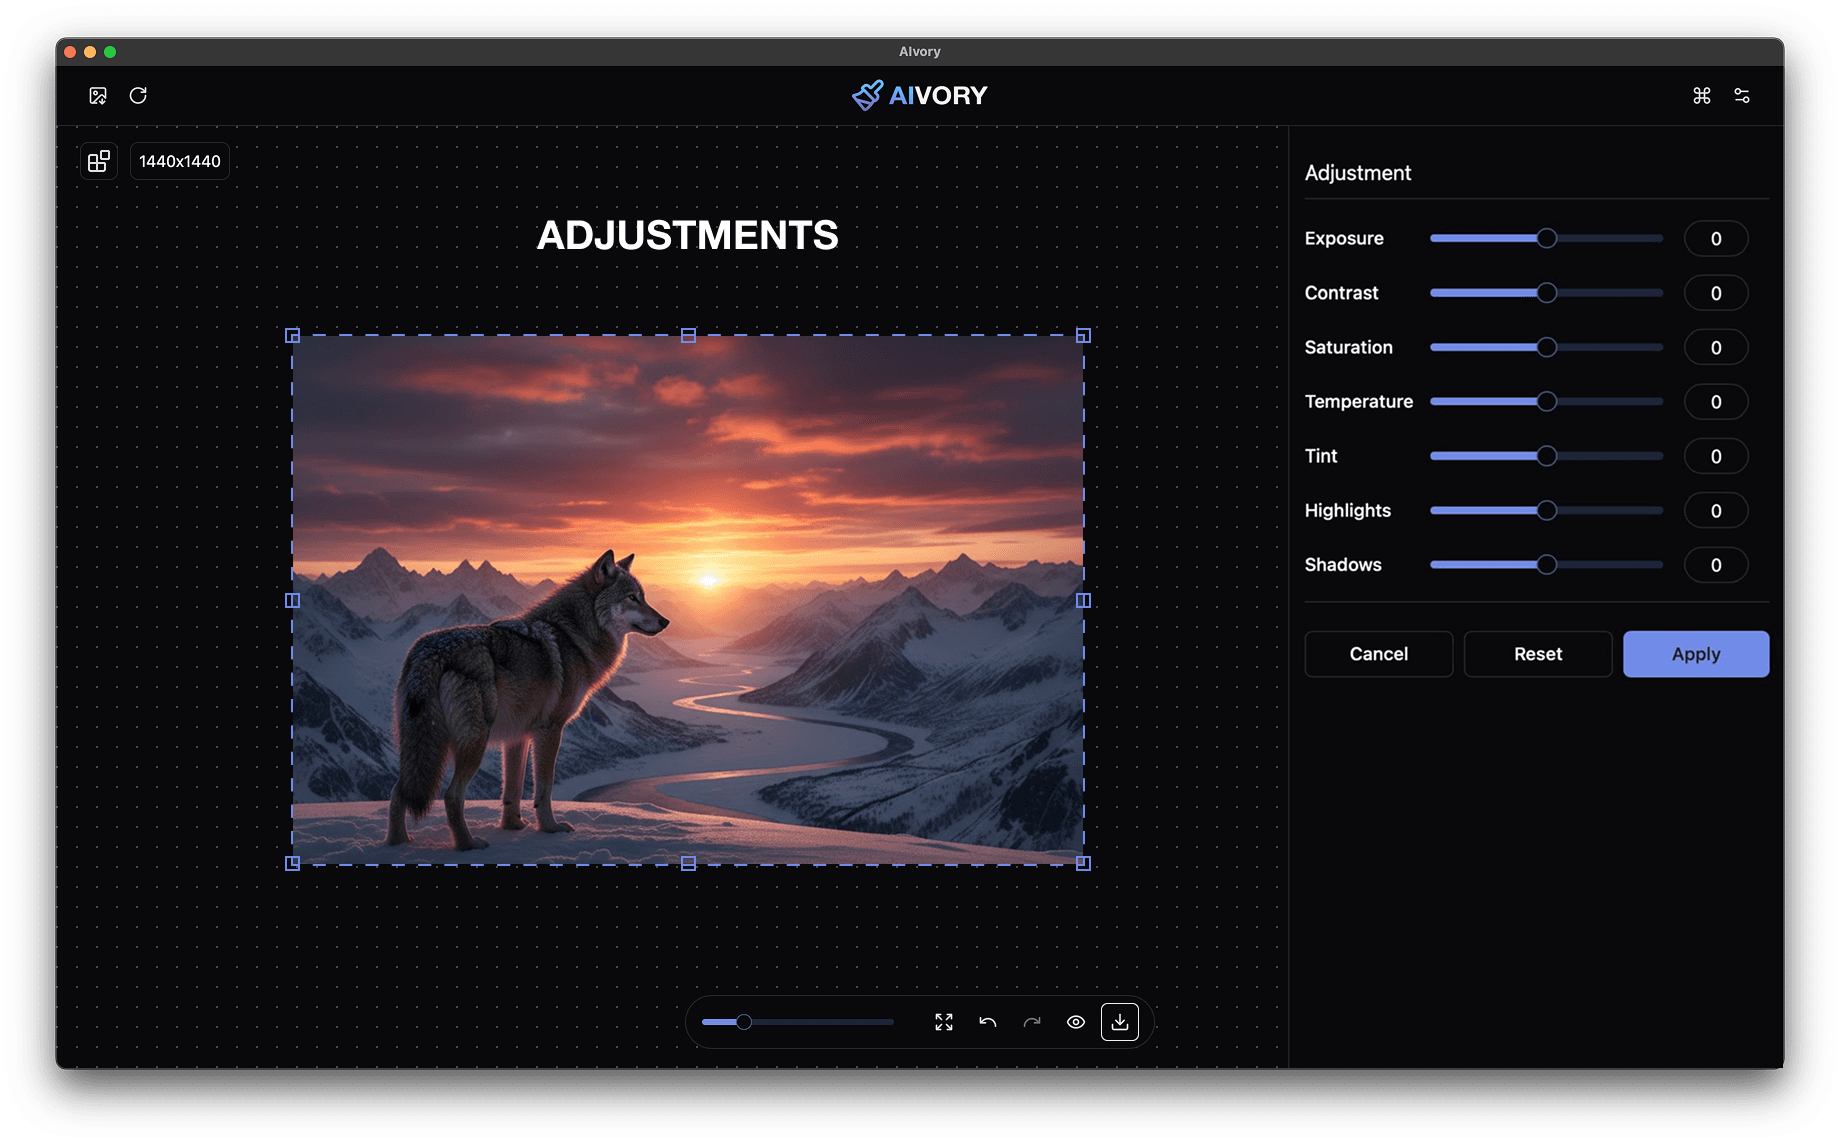Click the top-middle resize handle of the selection
1840x1143 pixels.
(x=688, y=336)
